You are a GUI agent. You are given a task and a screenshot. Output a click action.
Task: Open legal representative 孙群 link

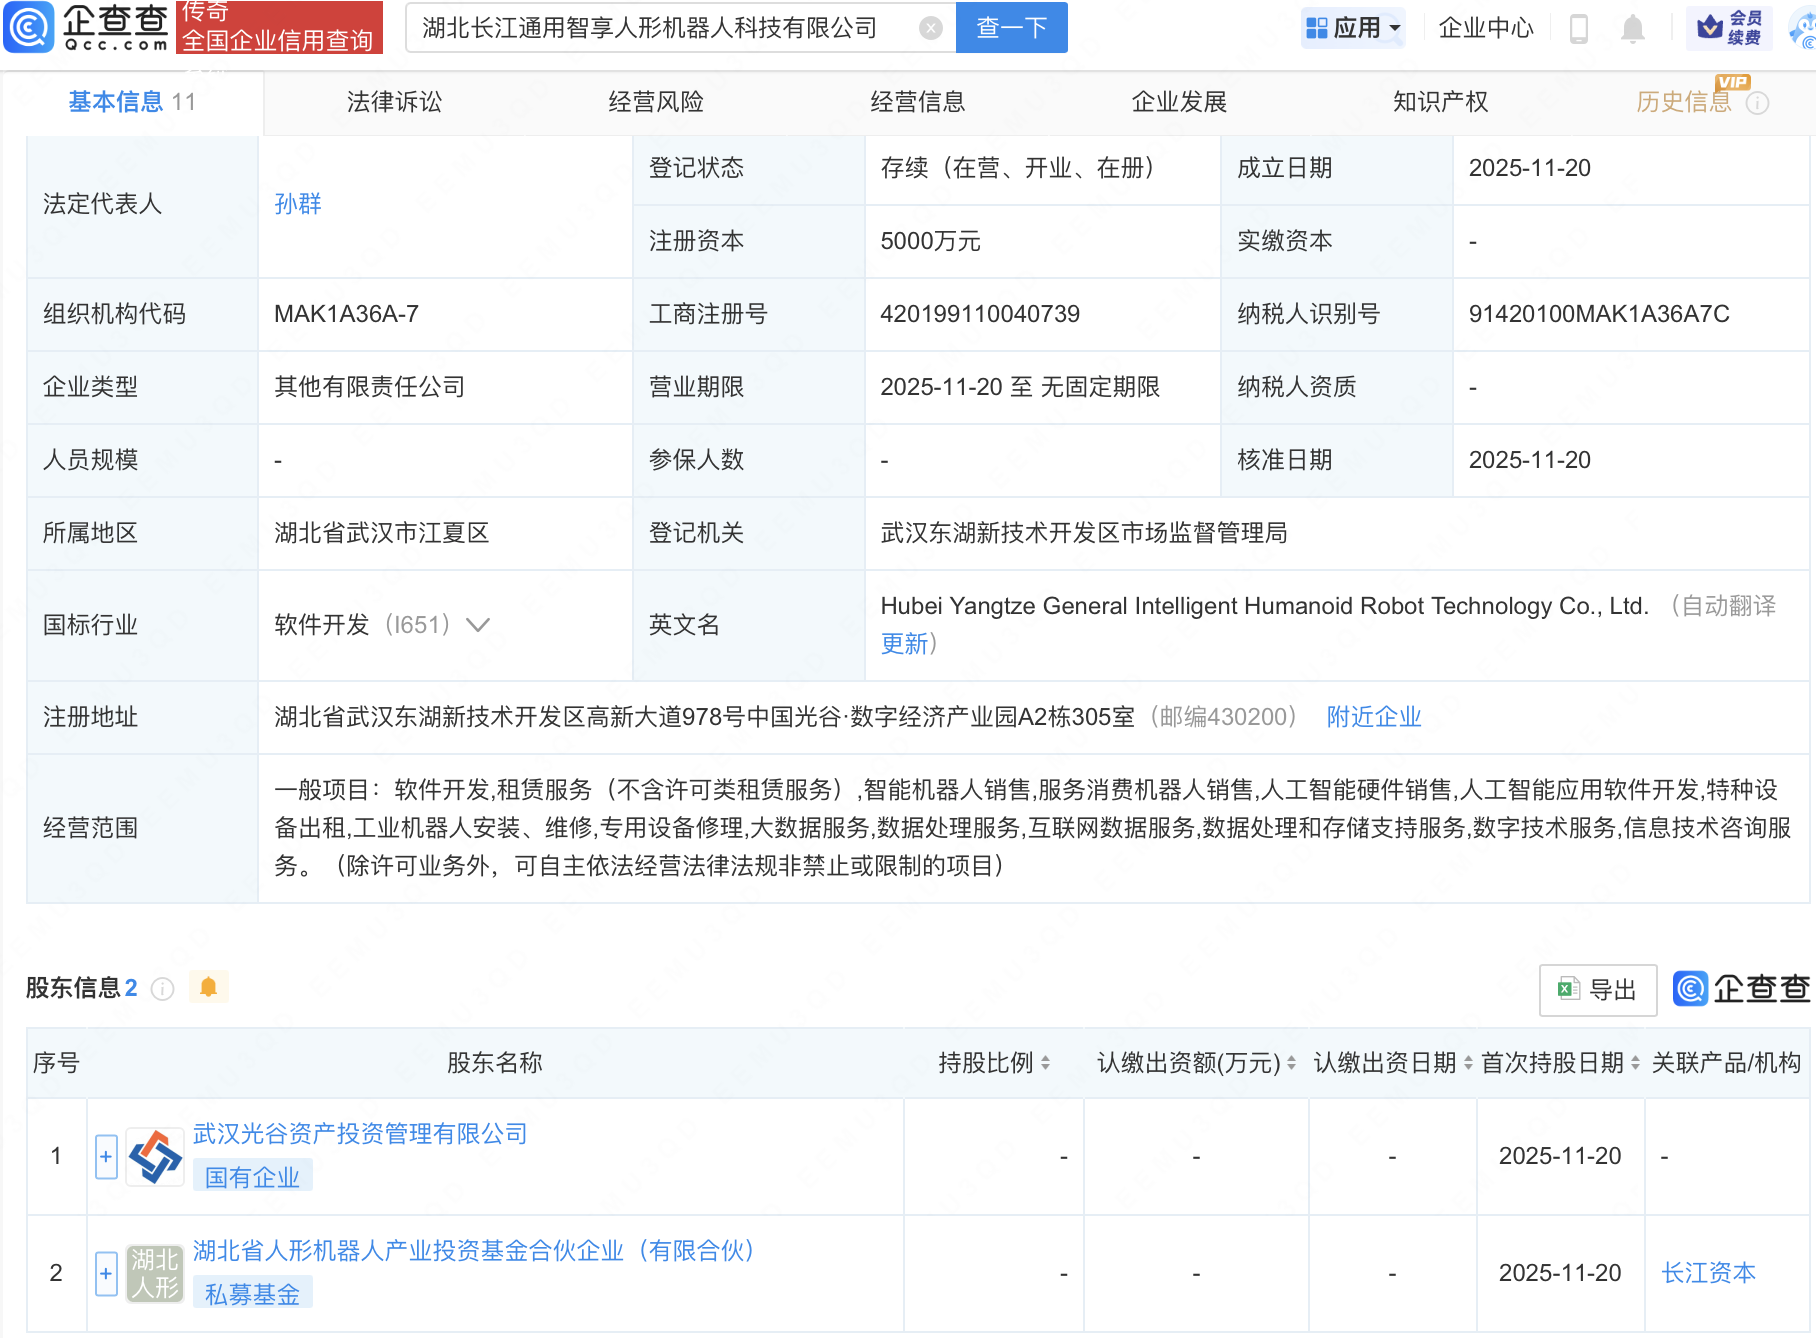click(x=298, y=204)
